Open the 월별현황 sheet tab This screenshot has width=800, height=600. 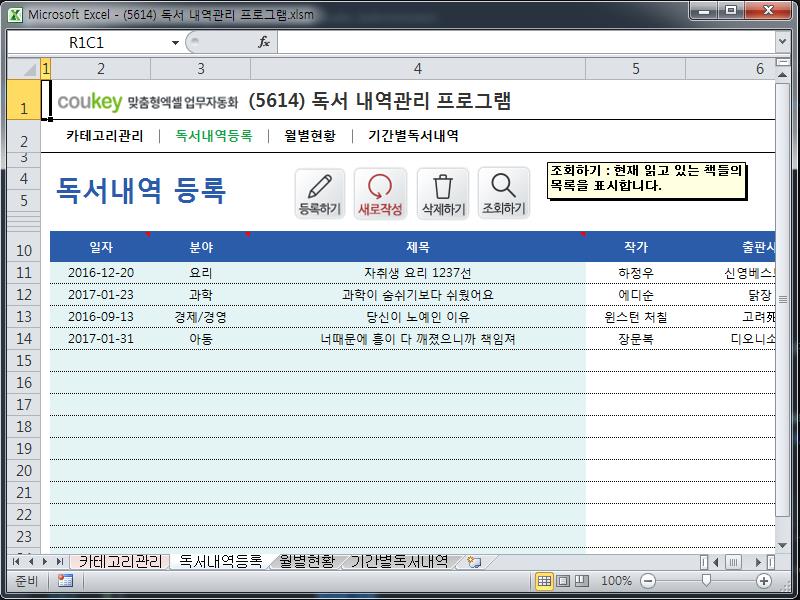[307, 562]
